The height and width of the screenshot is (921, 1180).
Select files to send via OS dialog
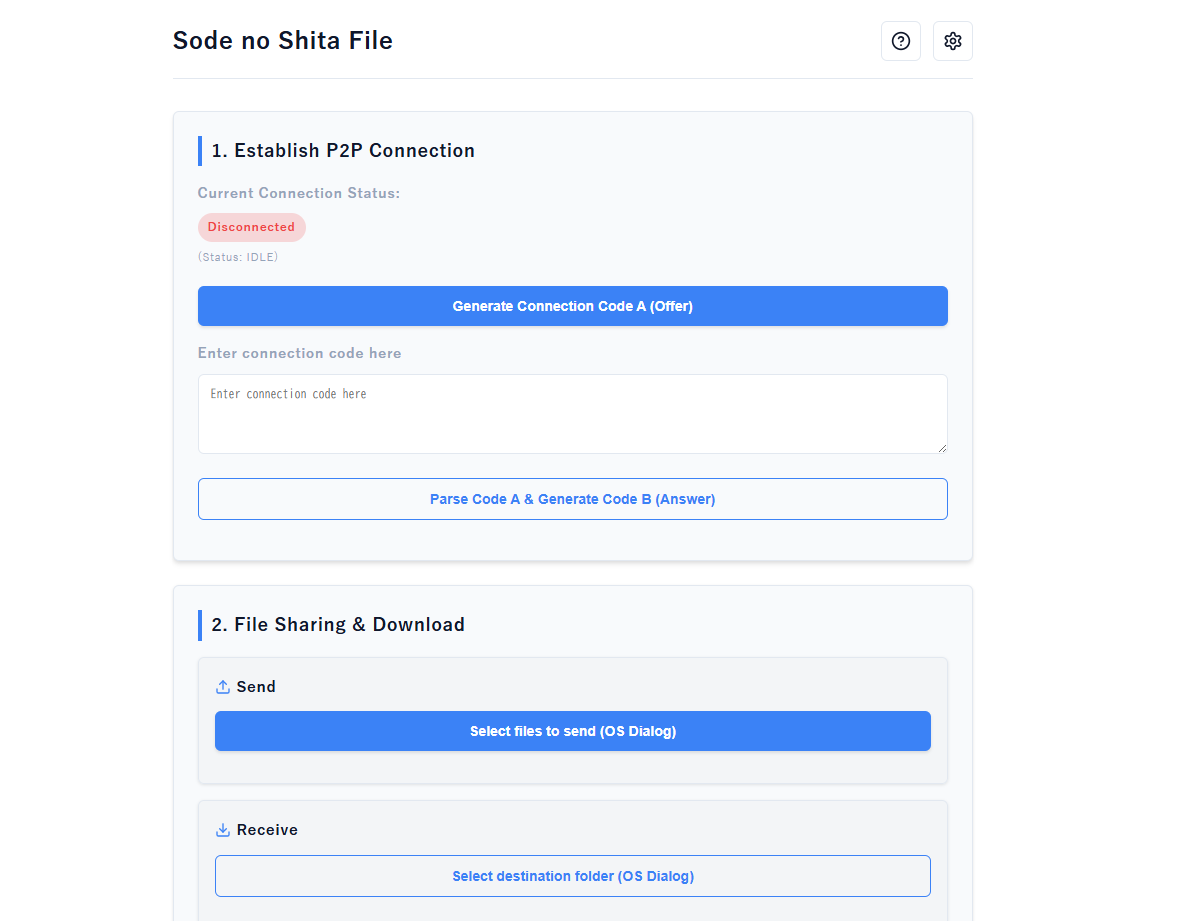573,731
